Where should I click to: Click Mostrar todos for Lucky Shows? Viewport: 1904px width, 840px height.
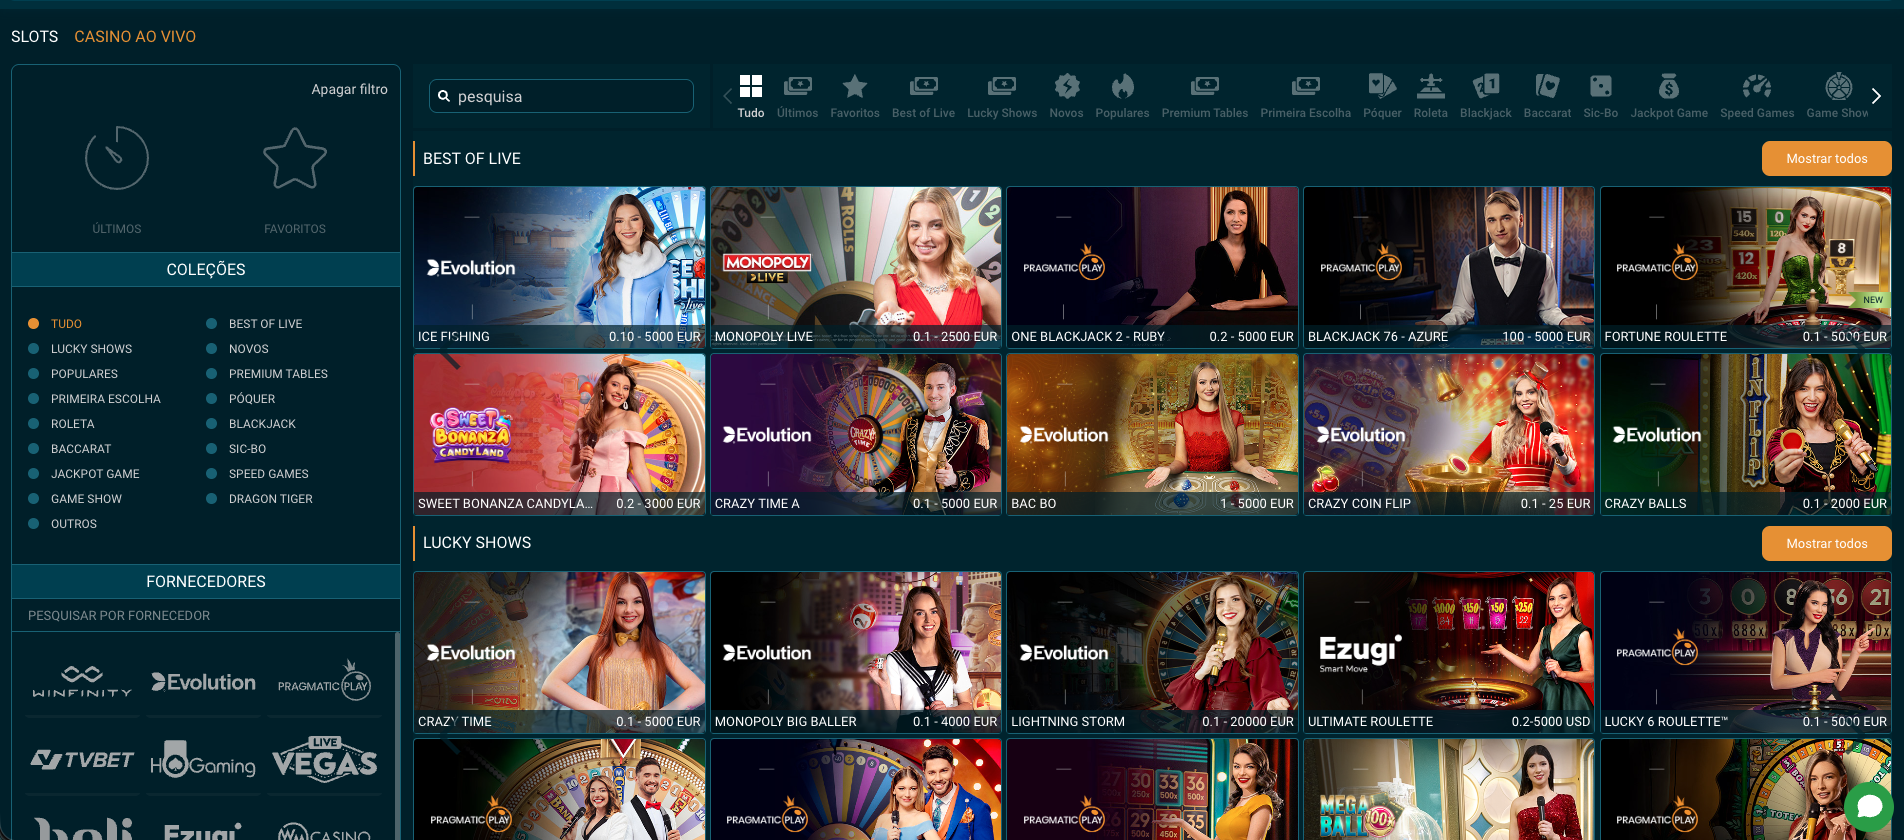coord(1827,543)
